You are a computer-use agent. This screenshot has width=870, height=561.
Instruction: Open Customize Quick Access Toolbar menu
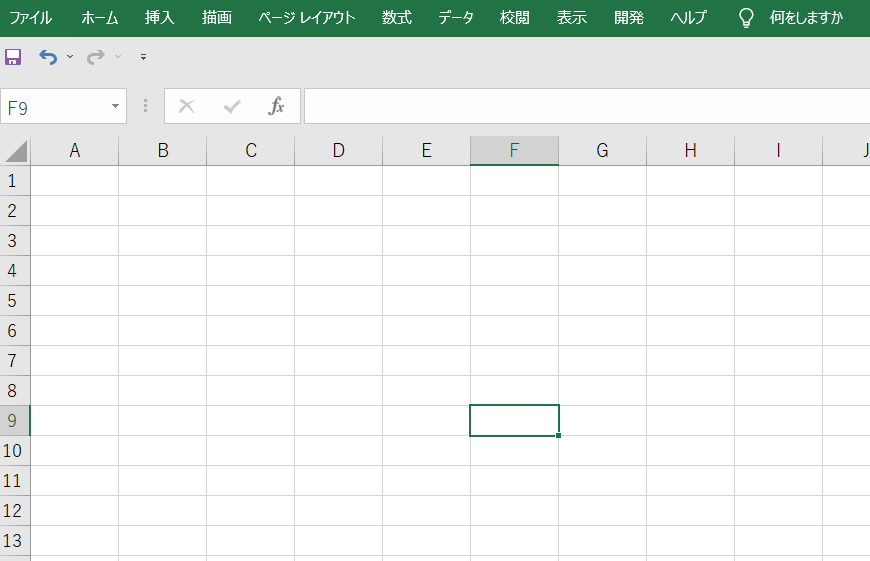pyautogui.click(x=144, y=57)
